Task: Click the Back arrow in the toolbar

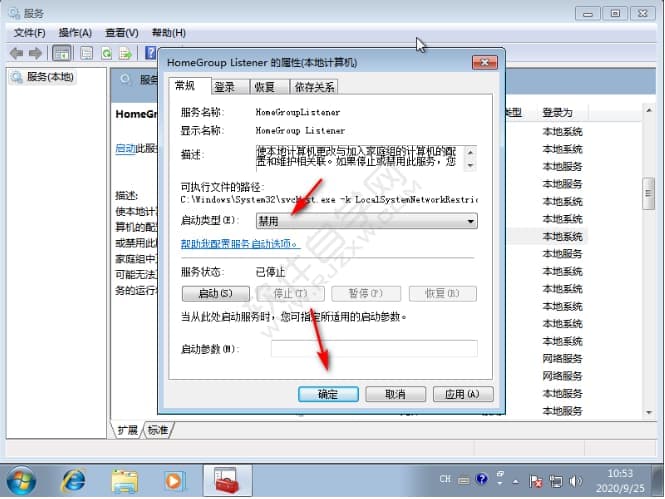Action: pyautogui.click(x=16, y=53)
